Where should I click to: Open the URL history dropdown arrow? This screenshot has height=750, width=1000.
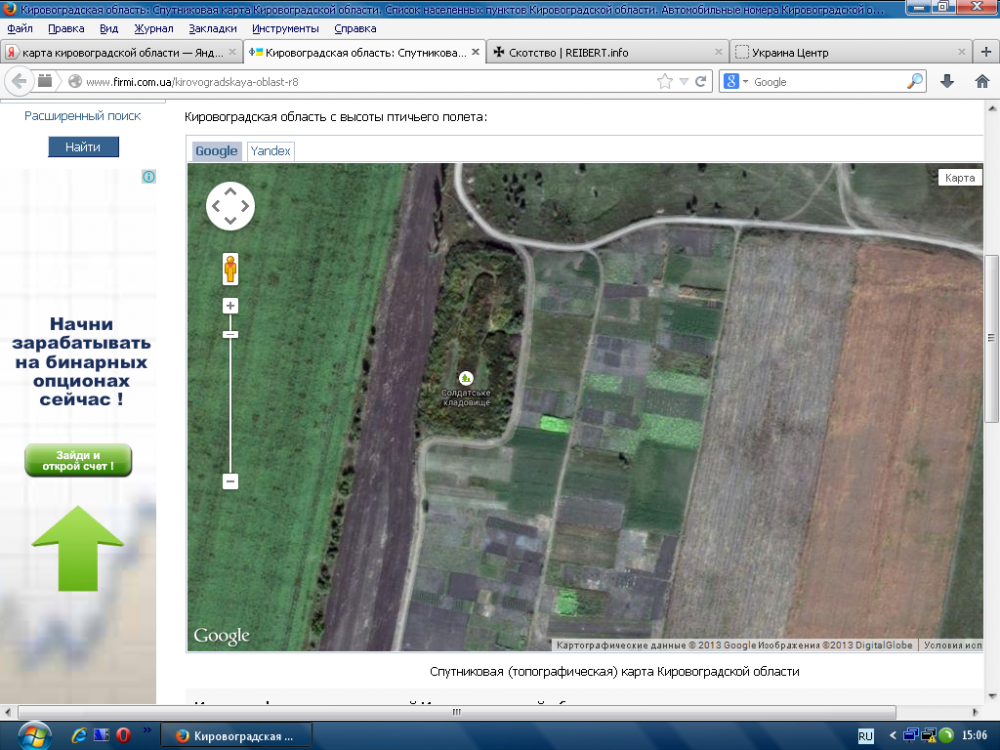point(684,82)
